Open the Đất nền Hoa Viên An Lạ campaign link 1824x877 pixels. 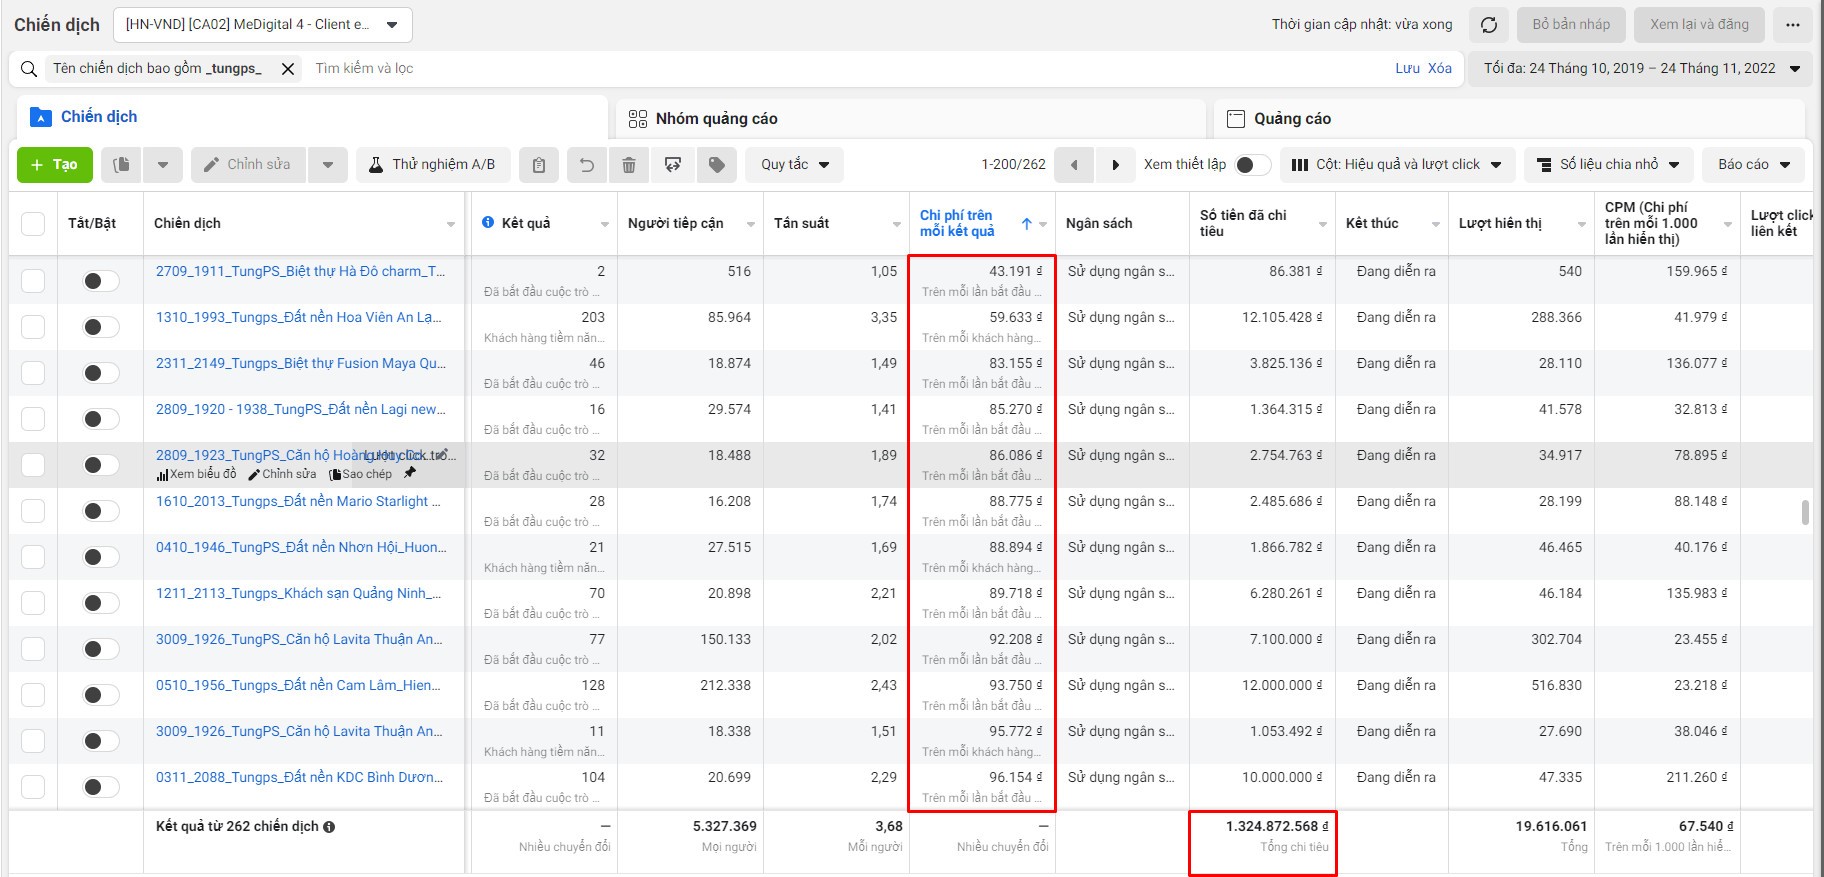tap(298, 317)
